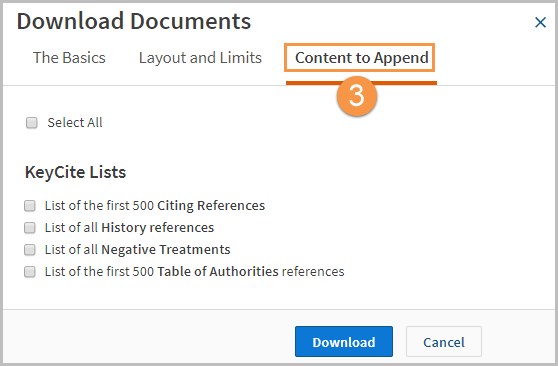
Task: Click the History references label text
Action: click(129, 228)
